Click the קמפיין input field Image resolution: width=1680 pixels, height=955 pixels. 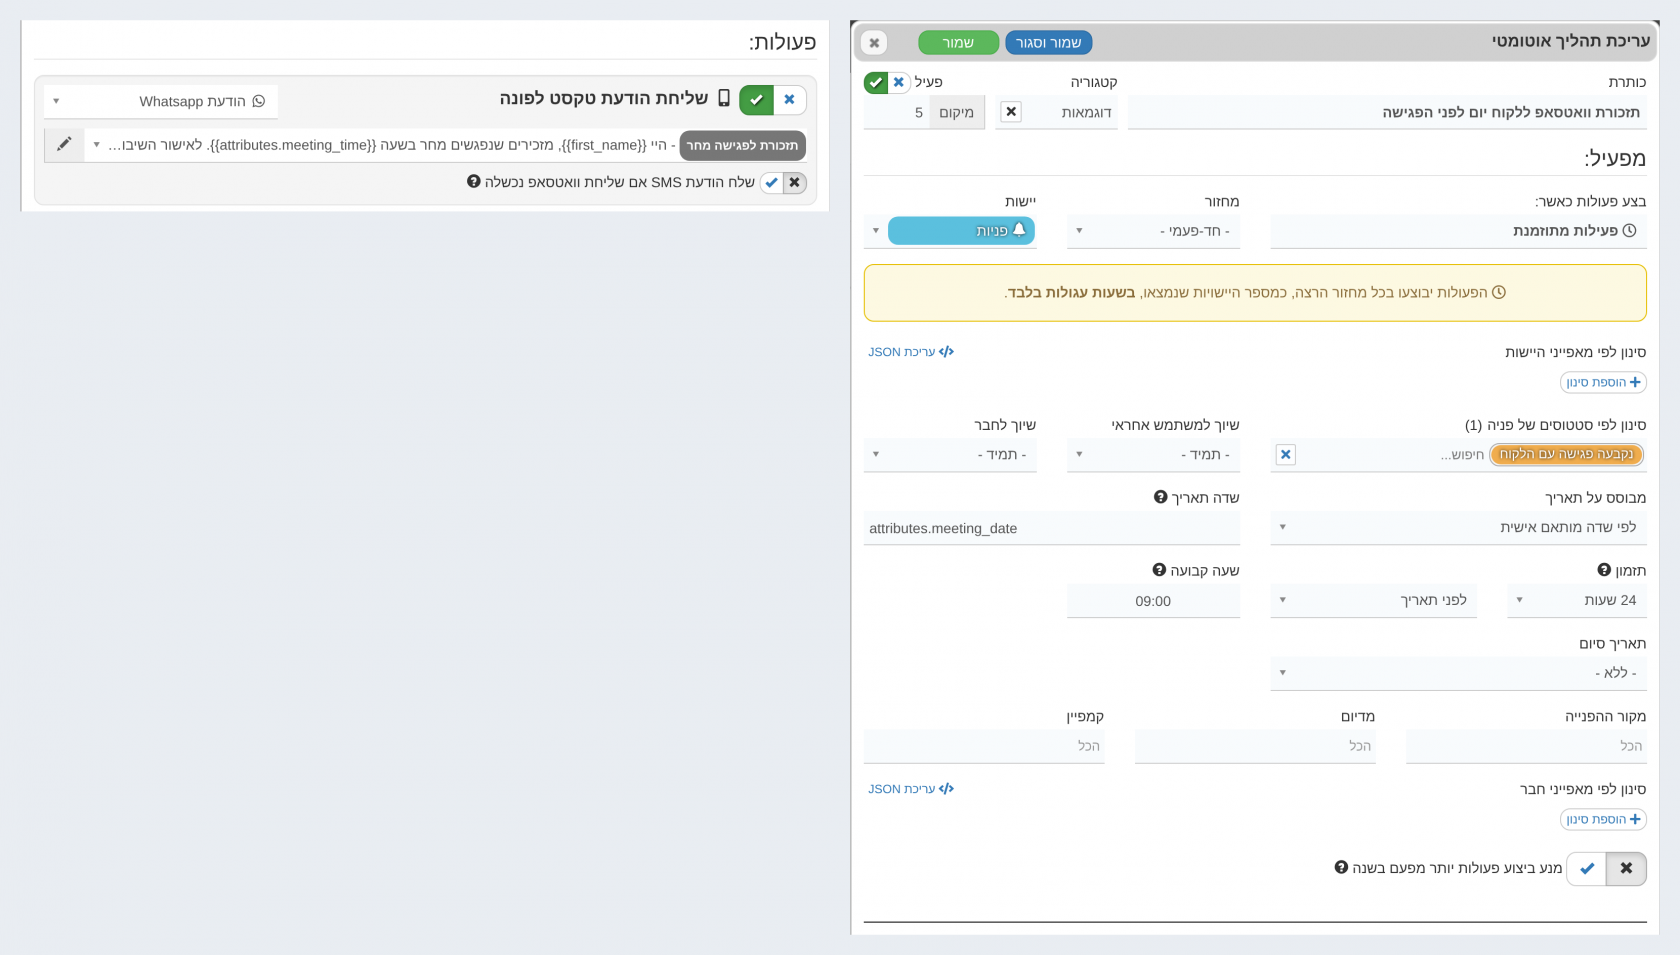984,746
